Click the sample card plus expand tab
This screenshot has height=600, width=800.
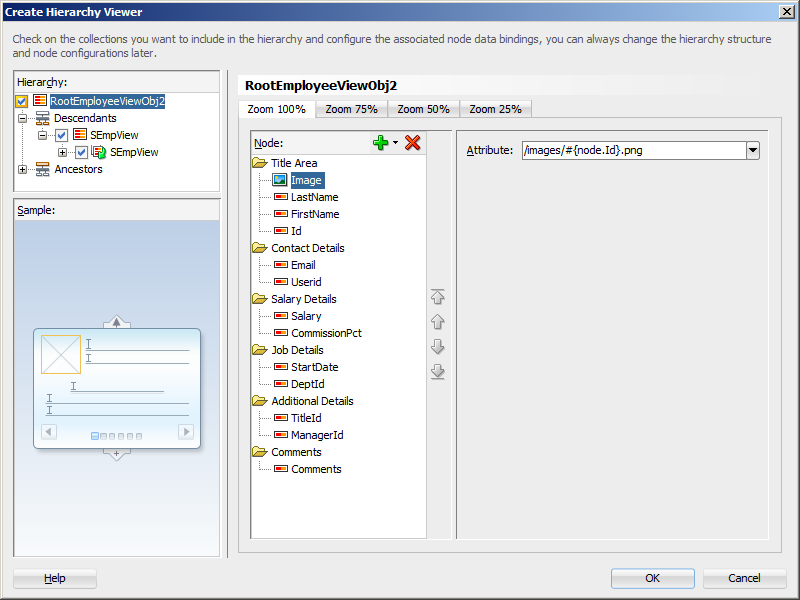point(116,454)
